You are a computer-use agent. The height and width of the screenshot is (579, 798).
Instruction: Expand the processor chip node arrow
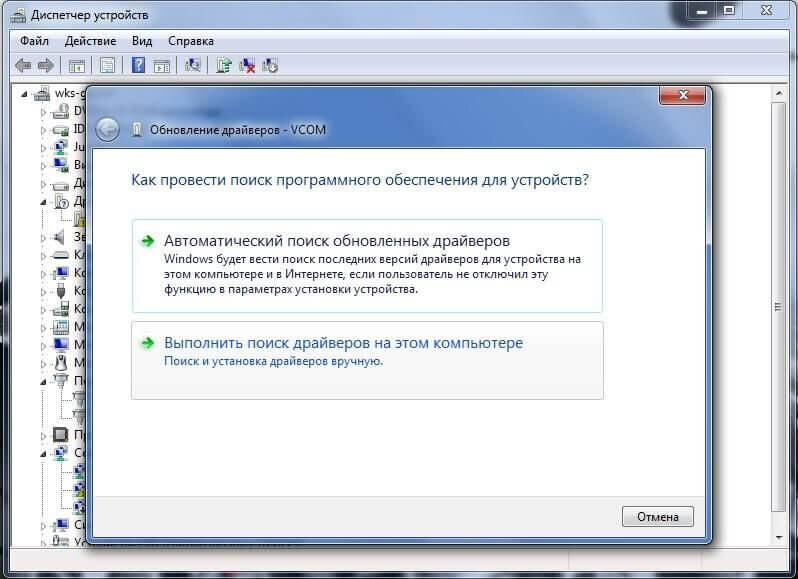click(43, 436)
